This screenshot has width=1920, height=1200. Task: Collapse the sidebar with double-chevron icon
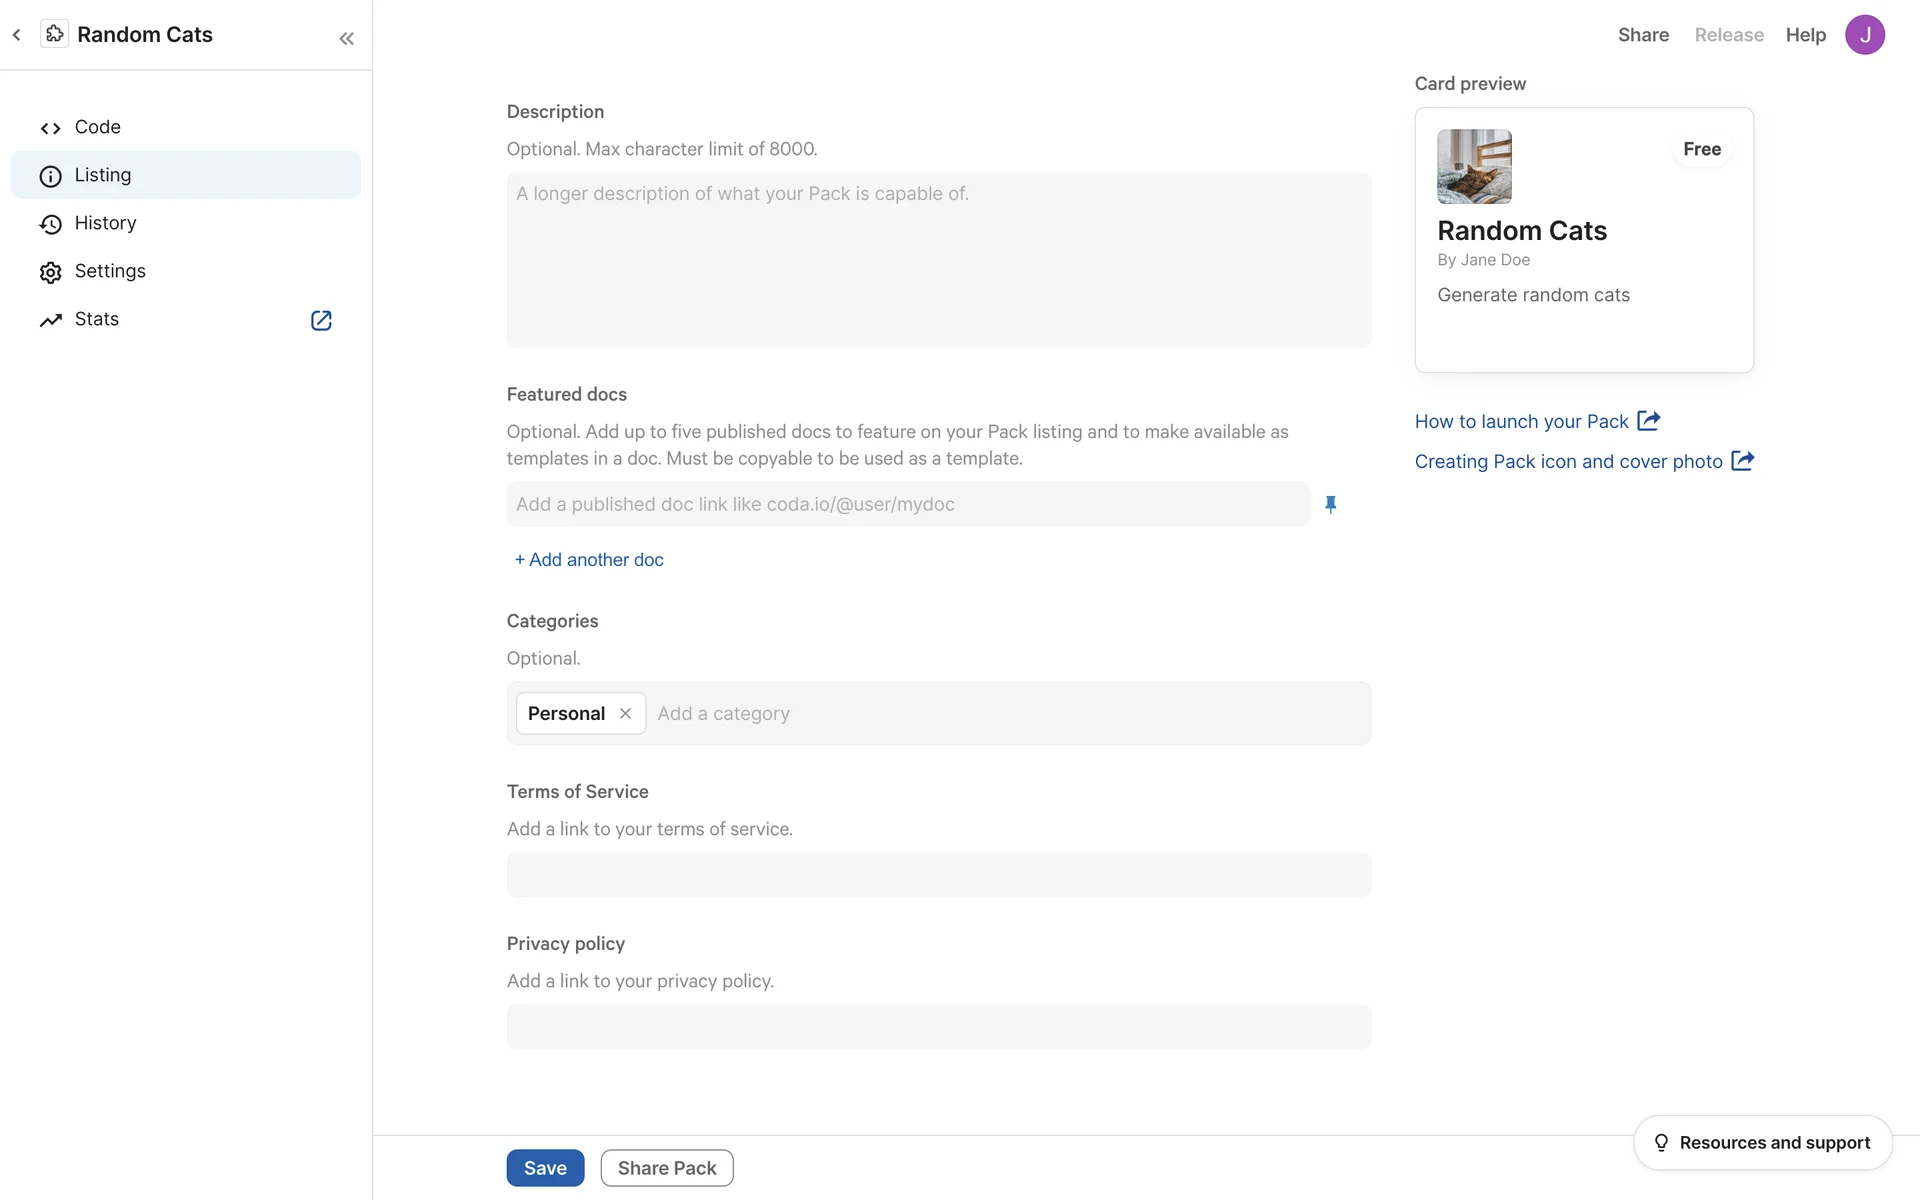346,39
